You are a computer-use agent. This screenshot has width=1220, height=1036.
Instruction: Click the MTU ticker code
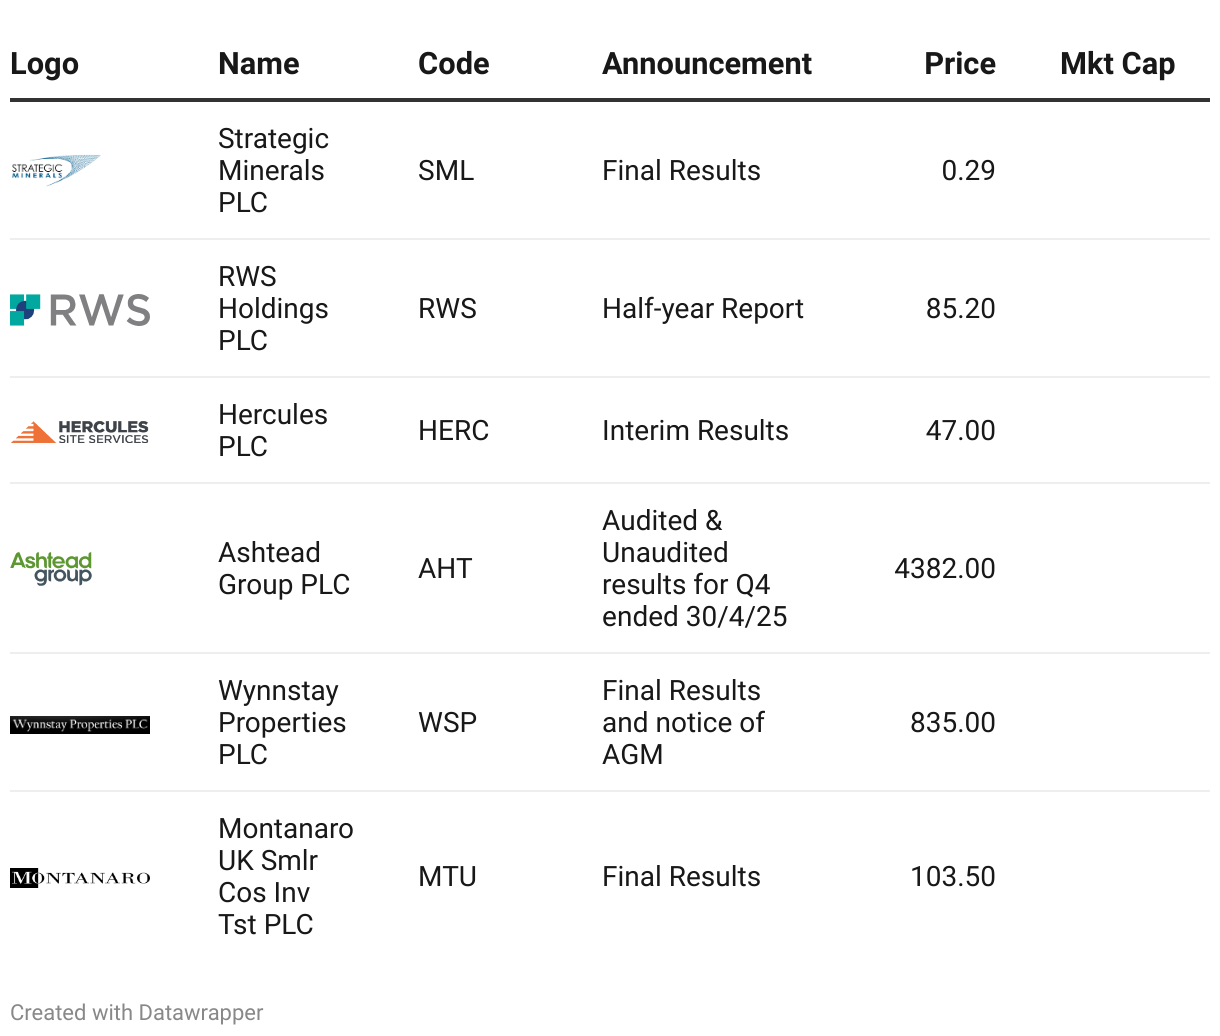(x=447, y=877)
